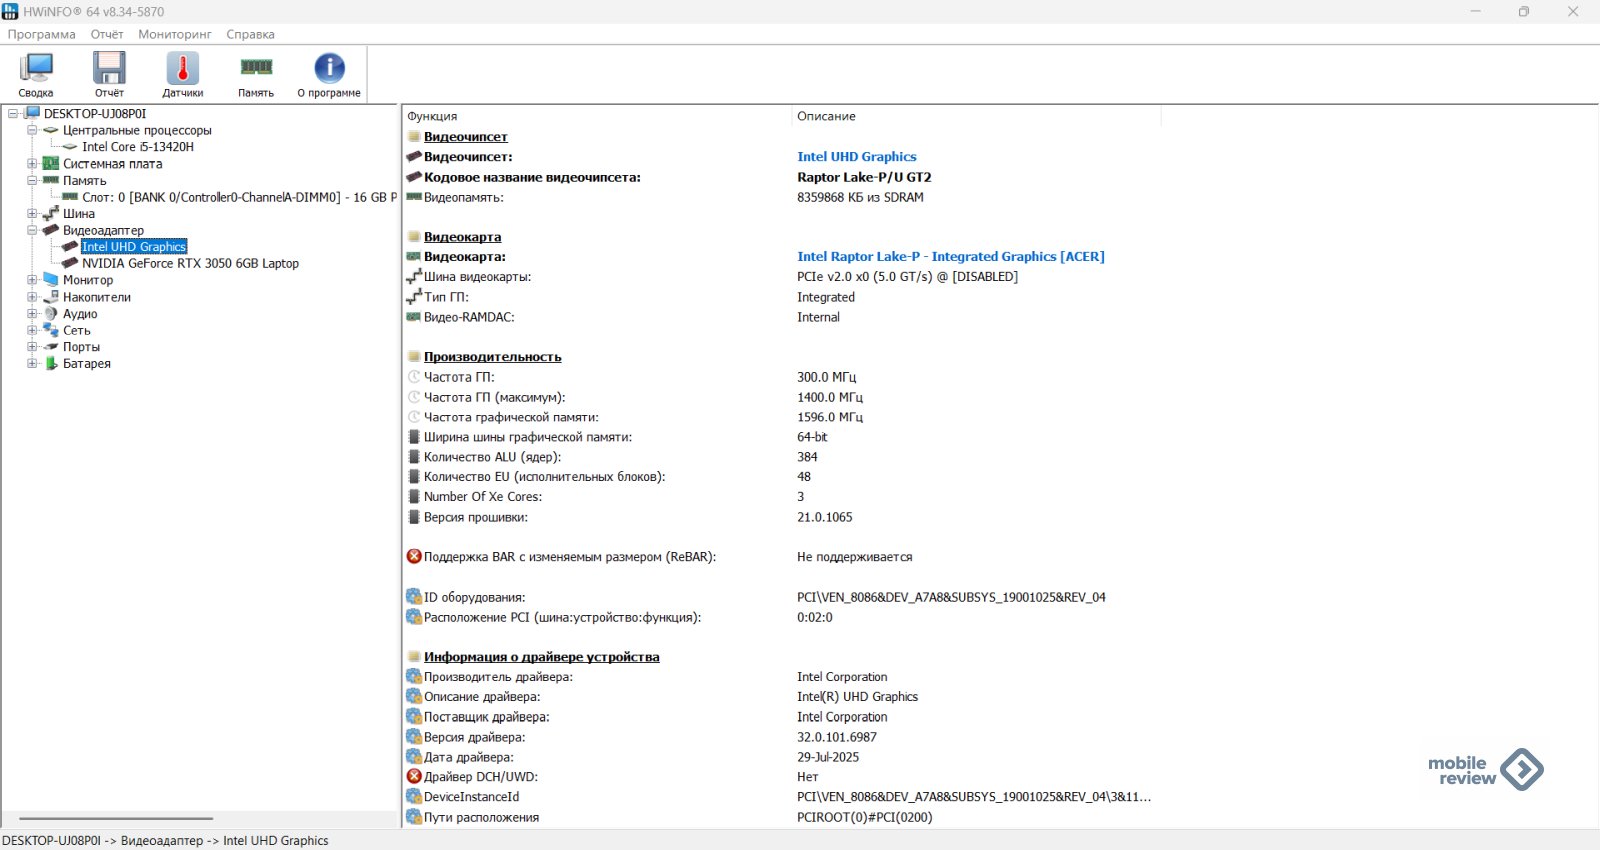The height and width of the screenshot is (850, 1600).
Task: Expand the Монитор tree node
Action: tap(32, 280)
